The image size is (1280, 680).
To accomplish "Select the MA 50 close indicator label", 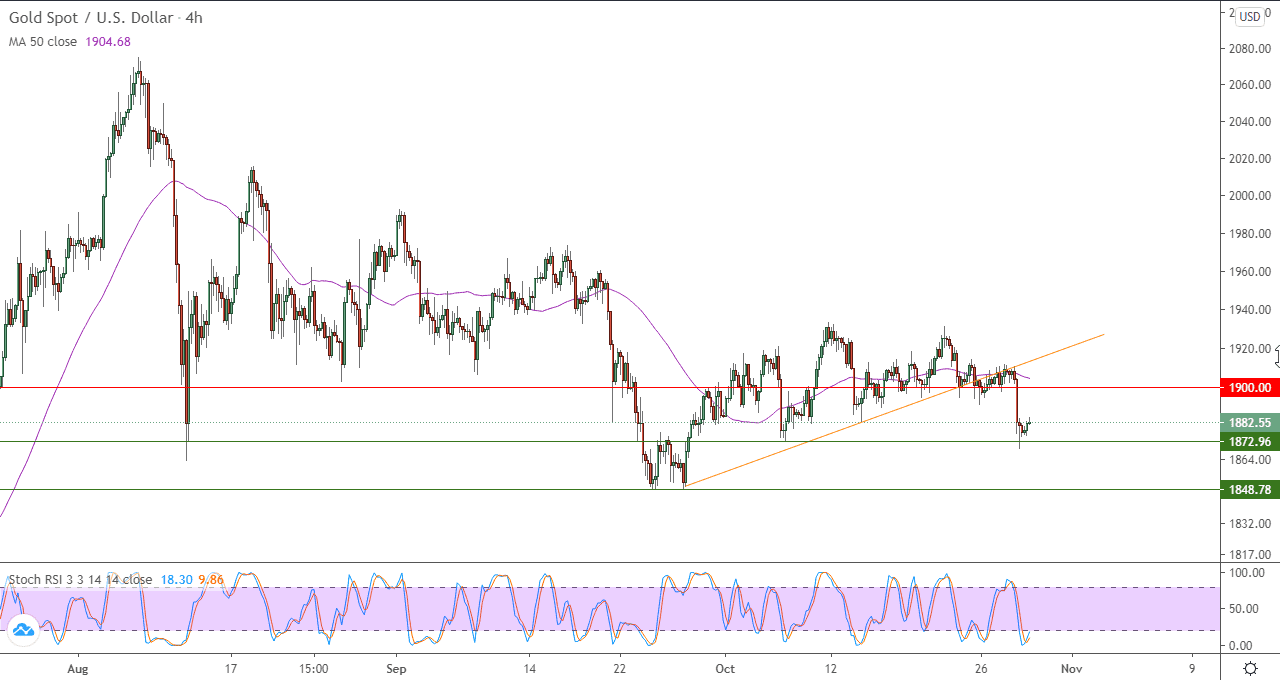I will [x=42, y=42].
